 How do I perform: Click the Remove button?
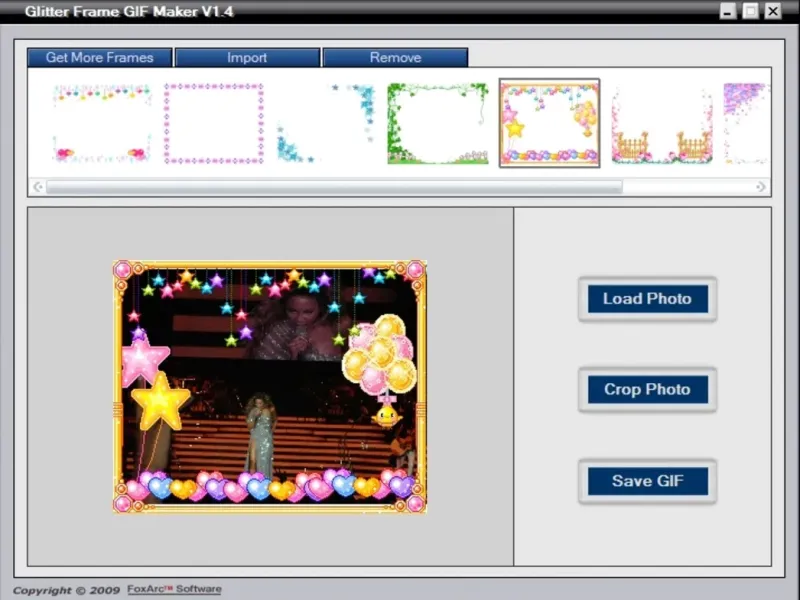pos(395,58)
